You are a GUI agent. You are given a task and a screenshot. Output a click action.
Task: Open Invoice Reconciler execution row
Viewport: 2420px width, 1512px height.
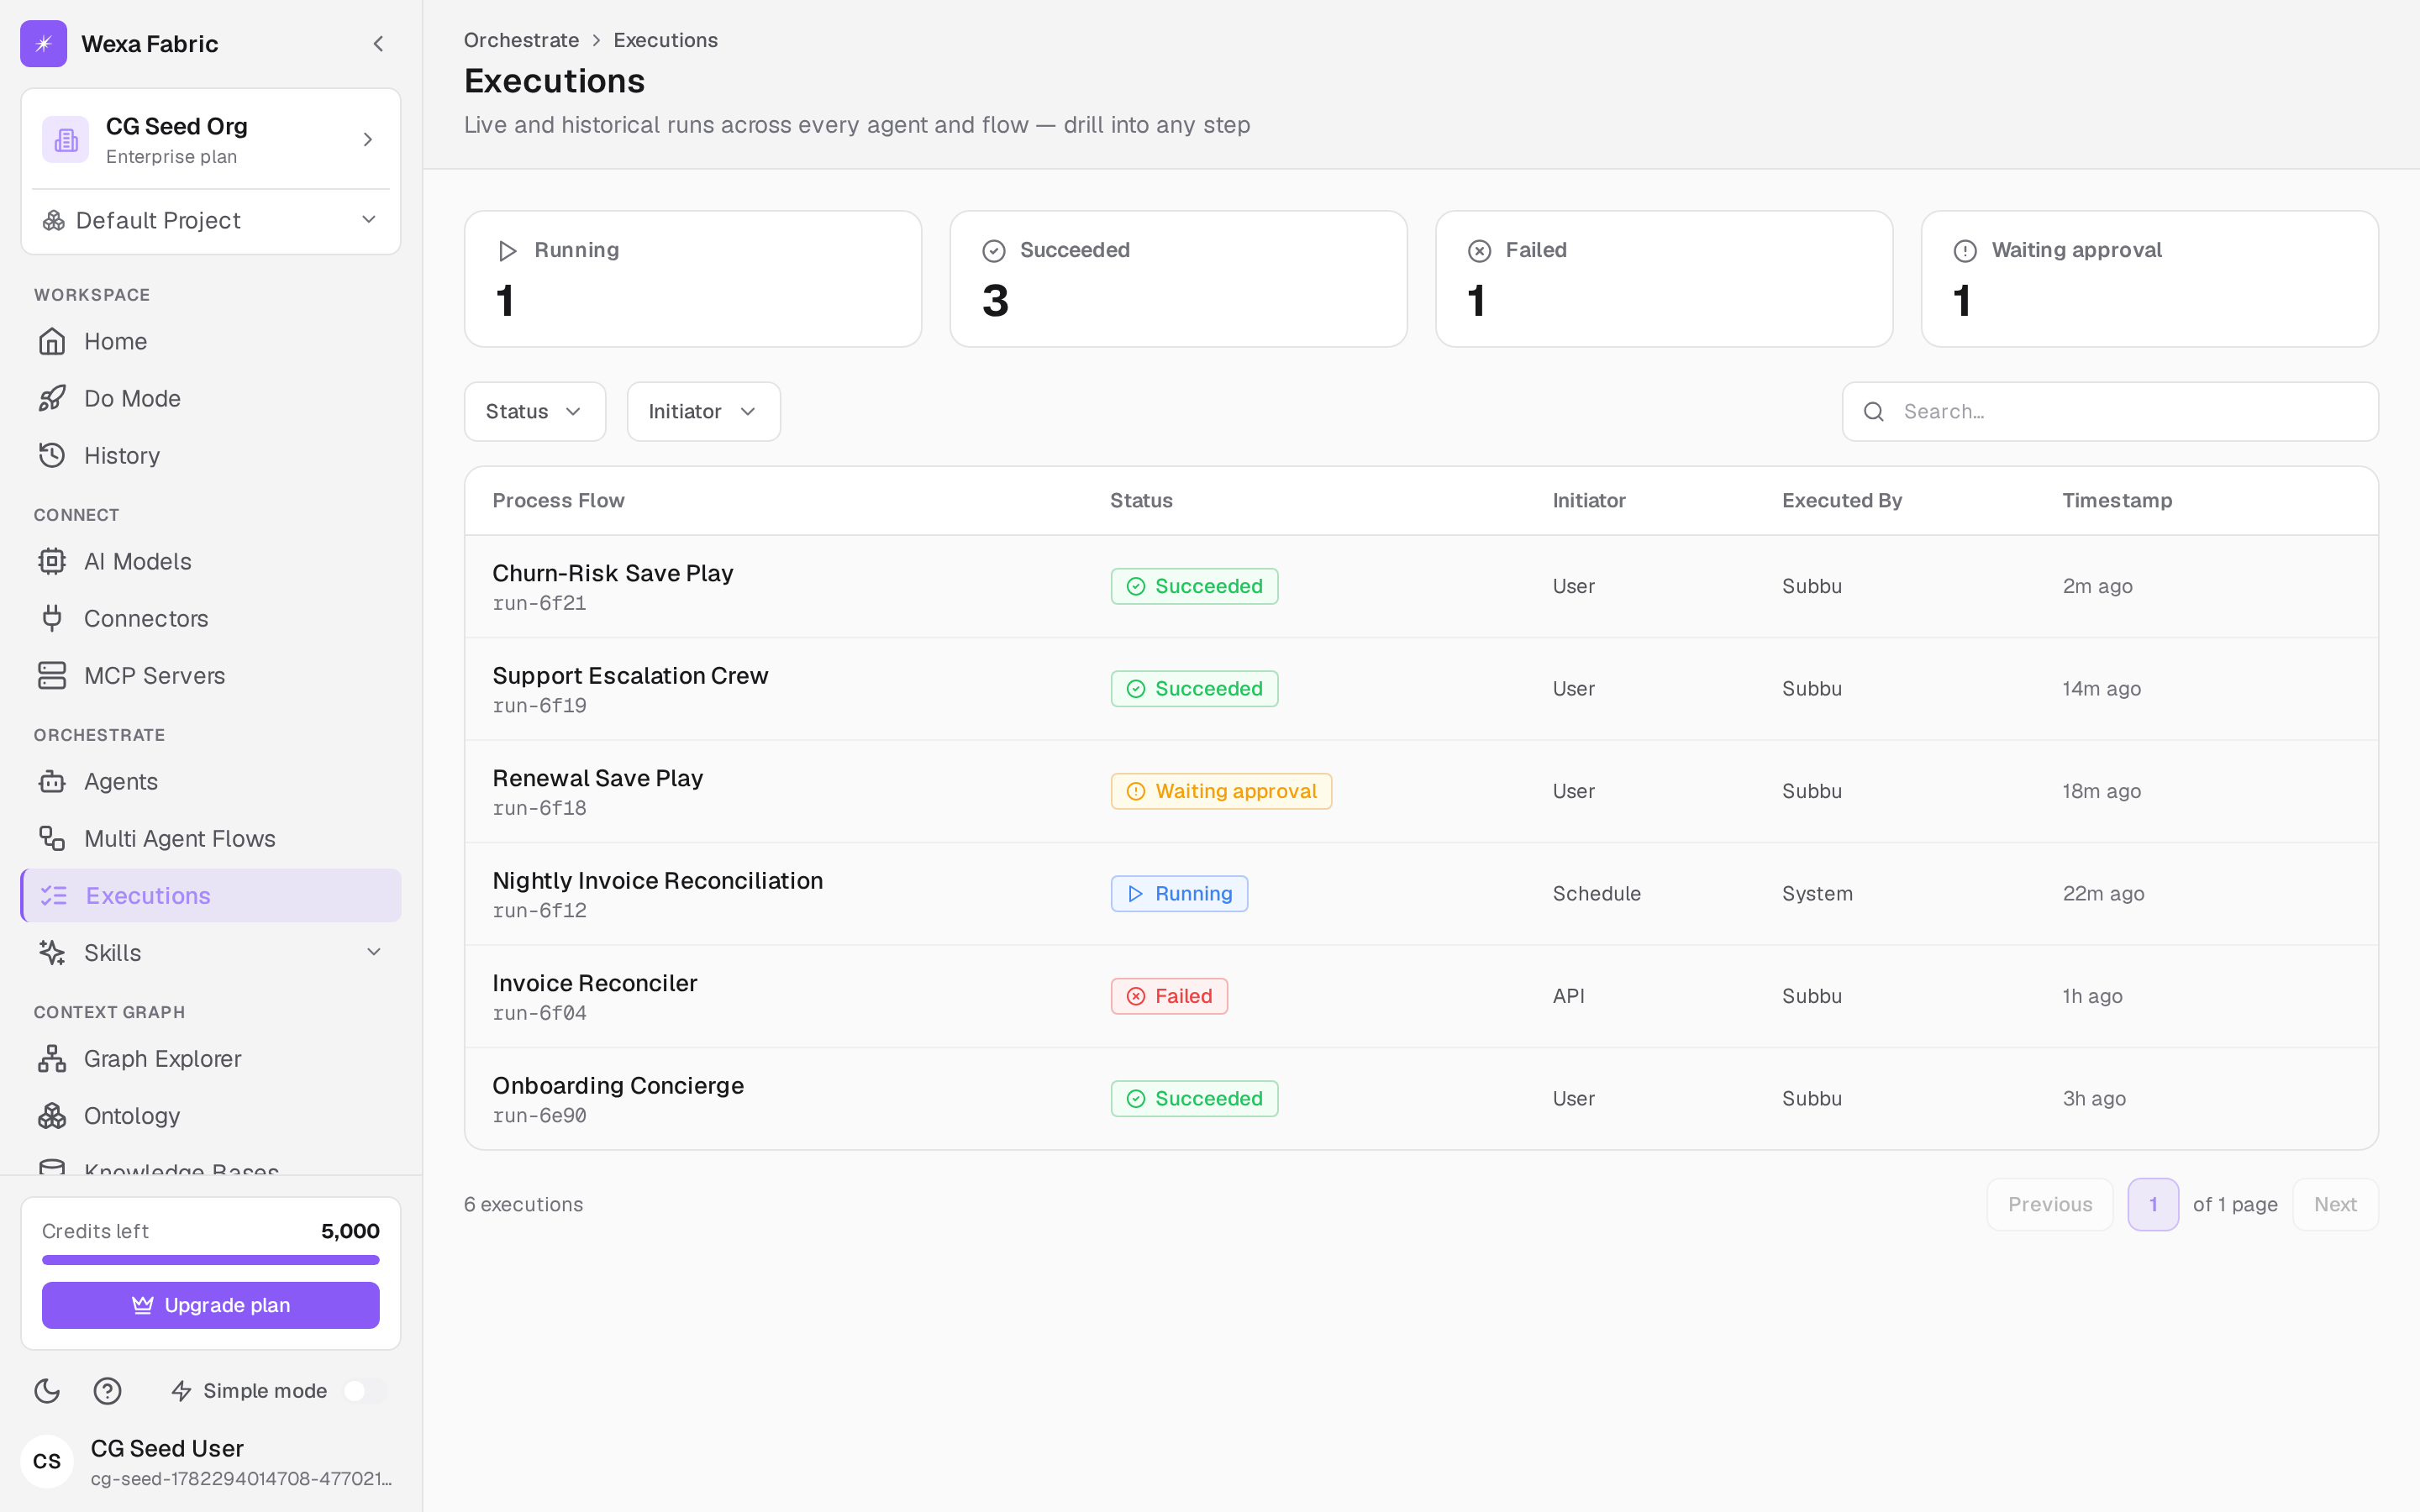coord(1421,997)
